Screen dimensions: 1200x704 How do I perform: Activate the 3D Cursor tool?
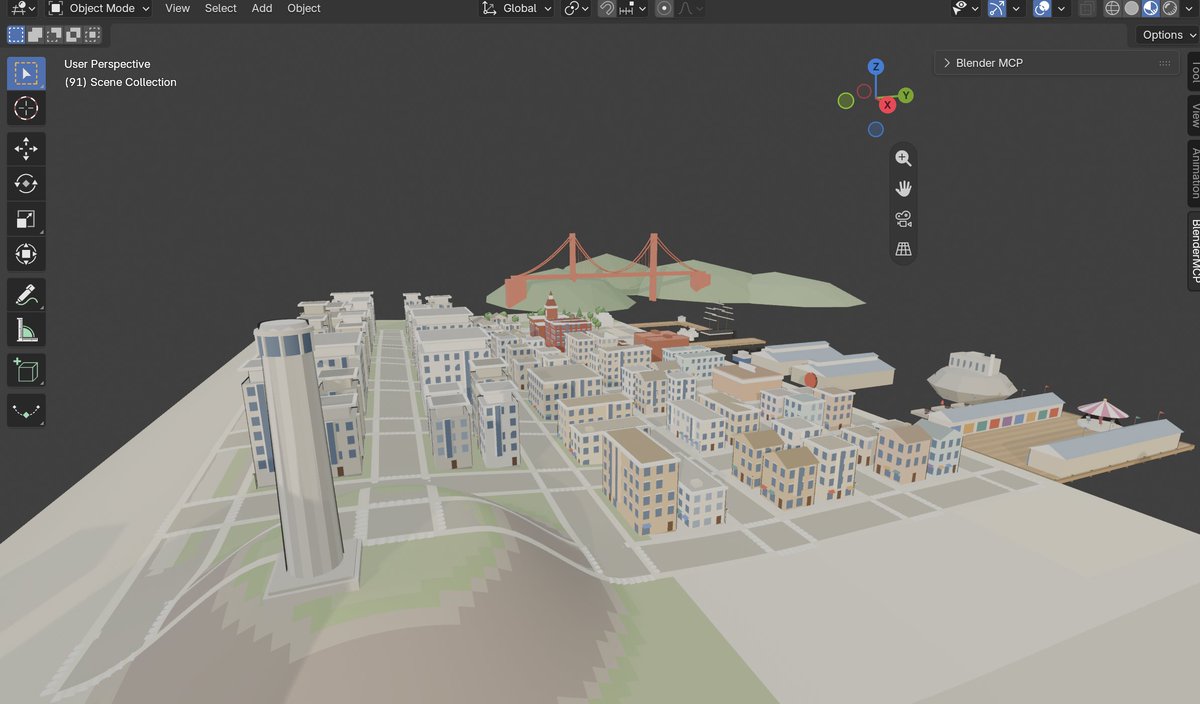pyautogui.click(x=26, y=108)
